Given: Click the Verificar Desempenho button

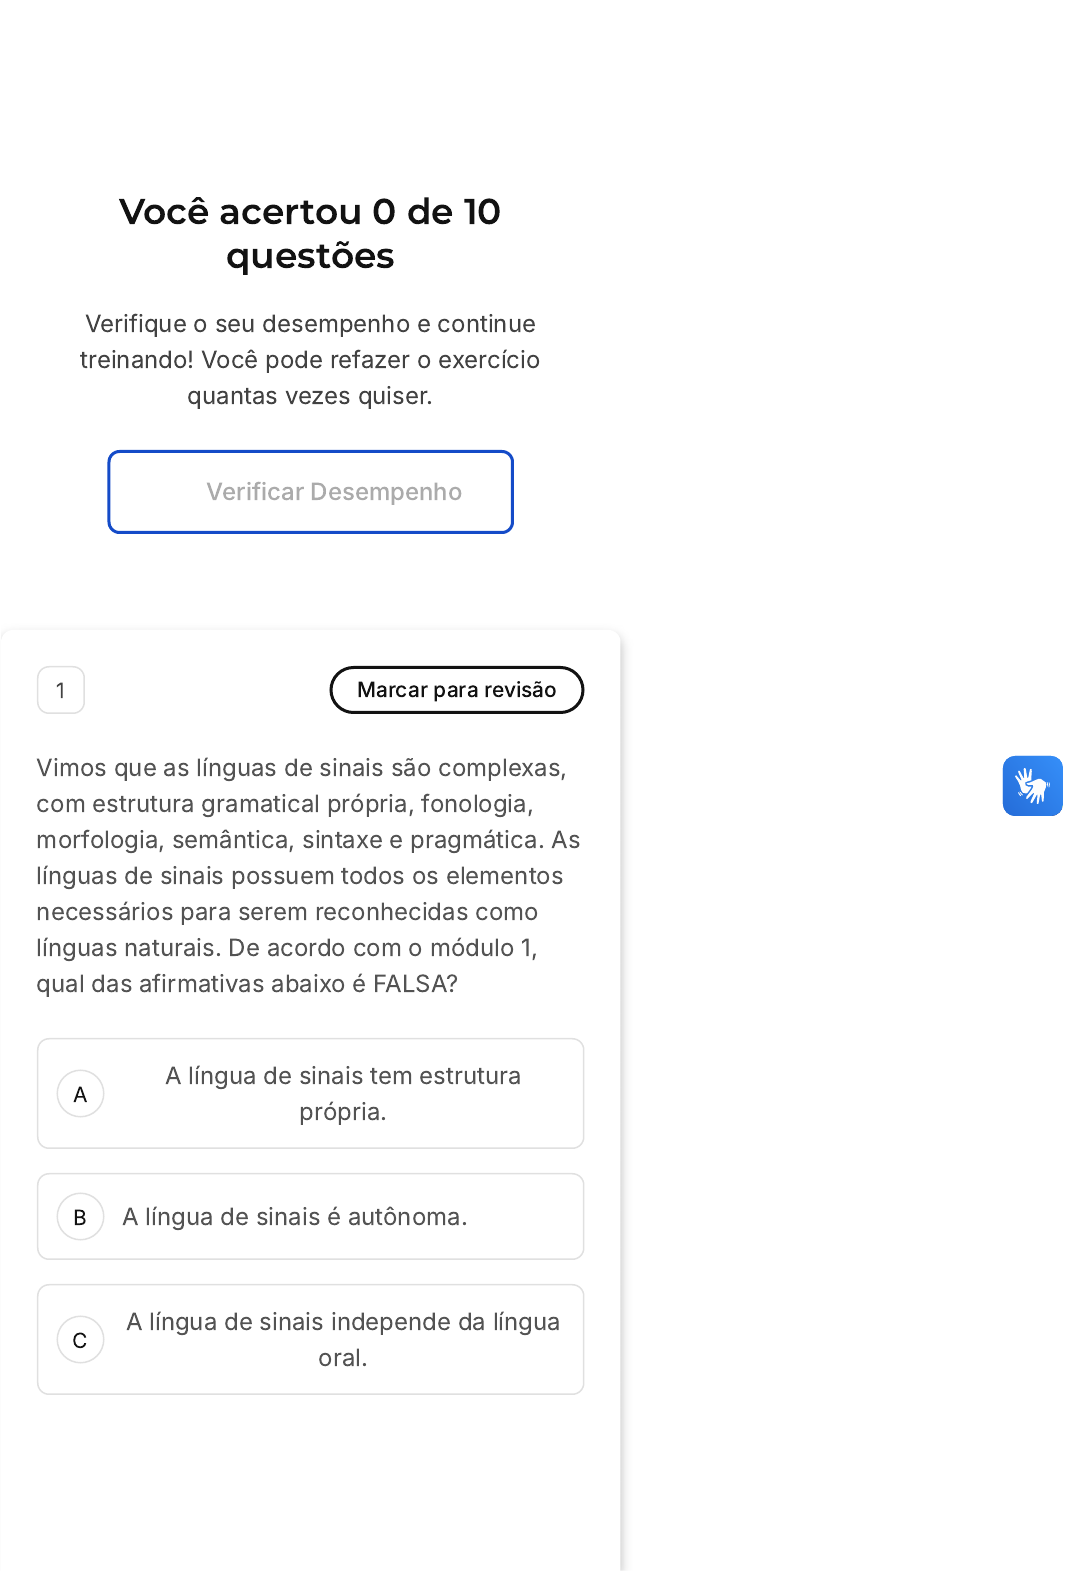Looking at the screenshot, I should click(x=310, y=492).
